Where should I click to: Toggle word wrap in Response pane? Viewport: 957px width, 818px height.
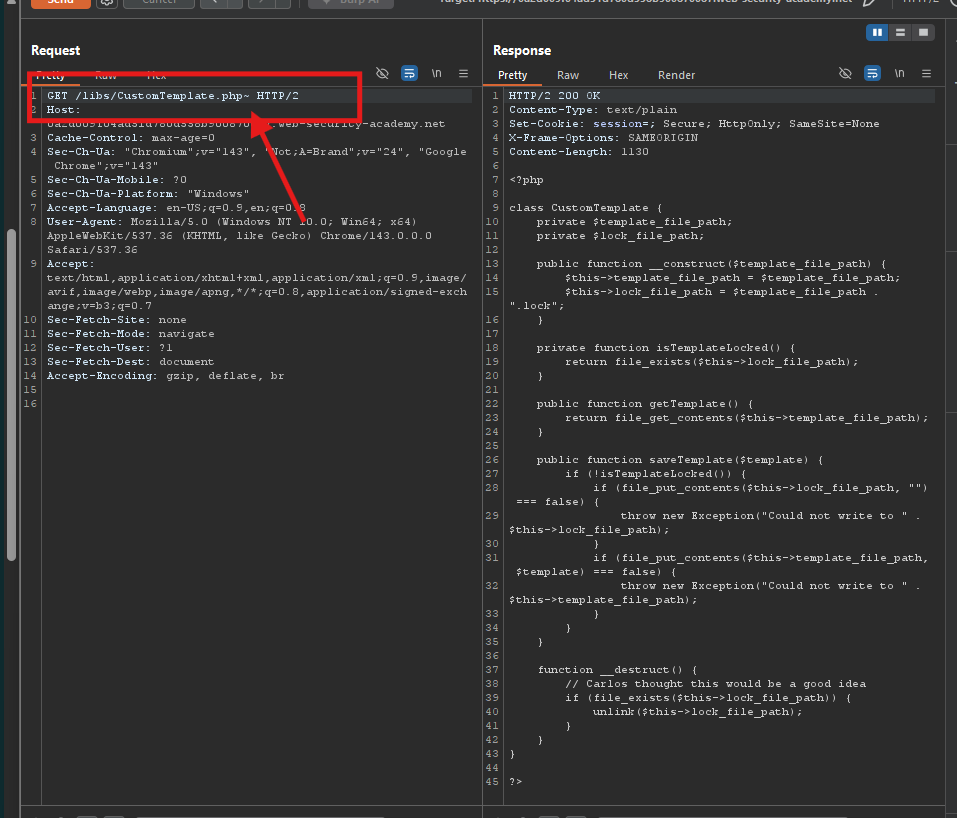tap(872, 73)
